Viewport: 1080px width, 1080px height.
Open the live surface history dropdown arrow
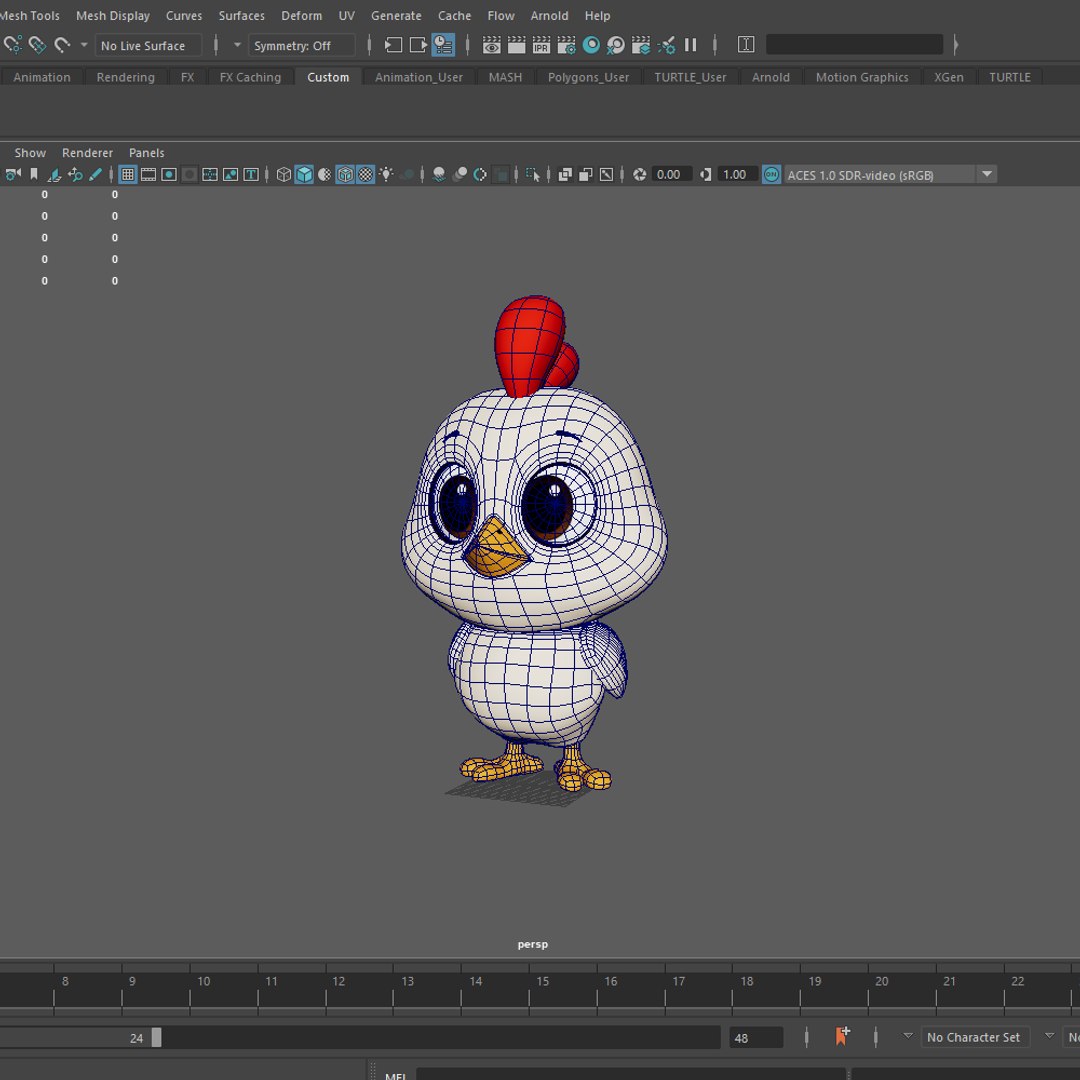coord(84,45)
